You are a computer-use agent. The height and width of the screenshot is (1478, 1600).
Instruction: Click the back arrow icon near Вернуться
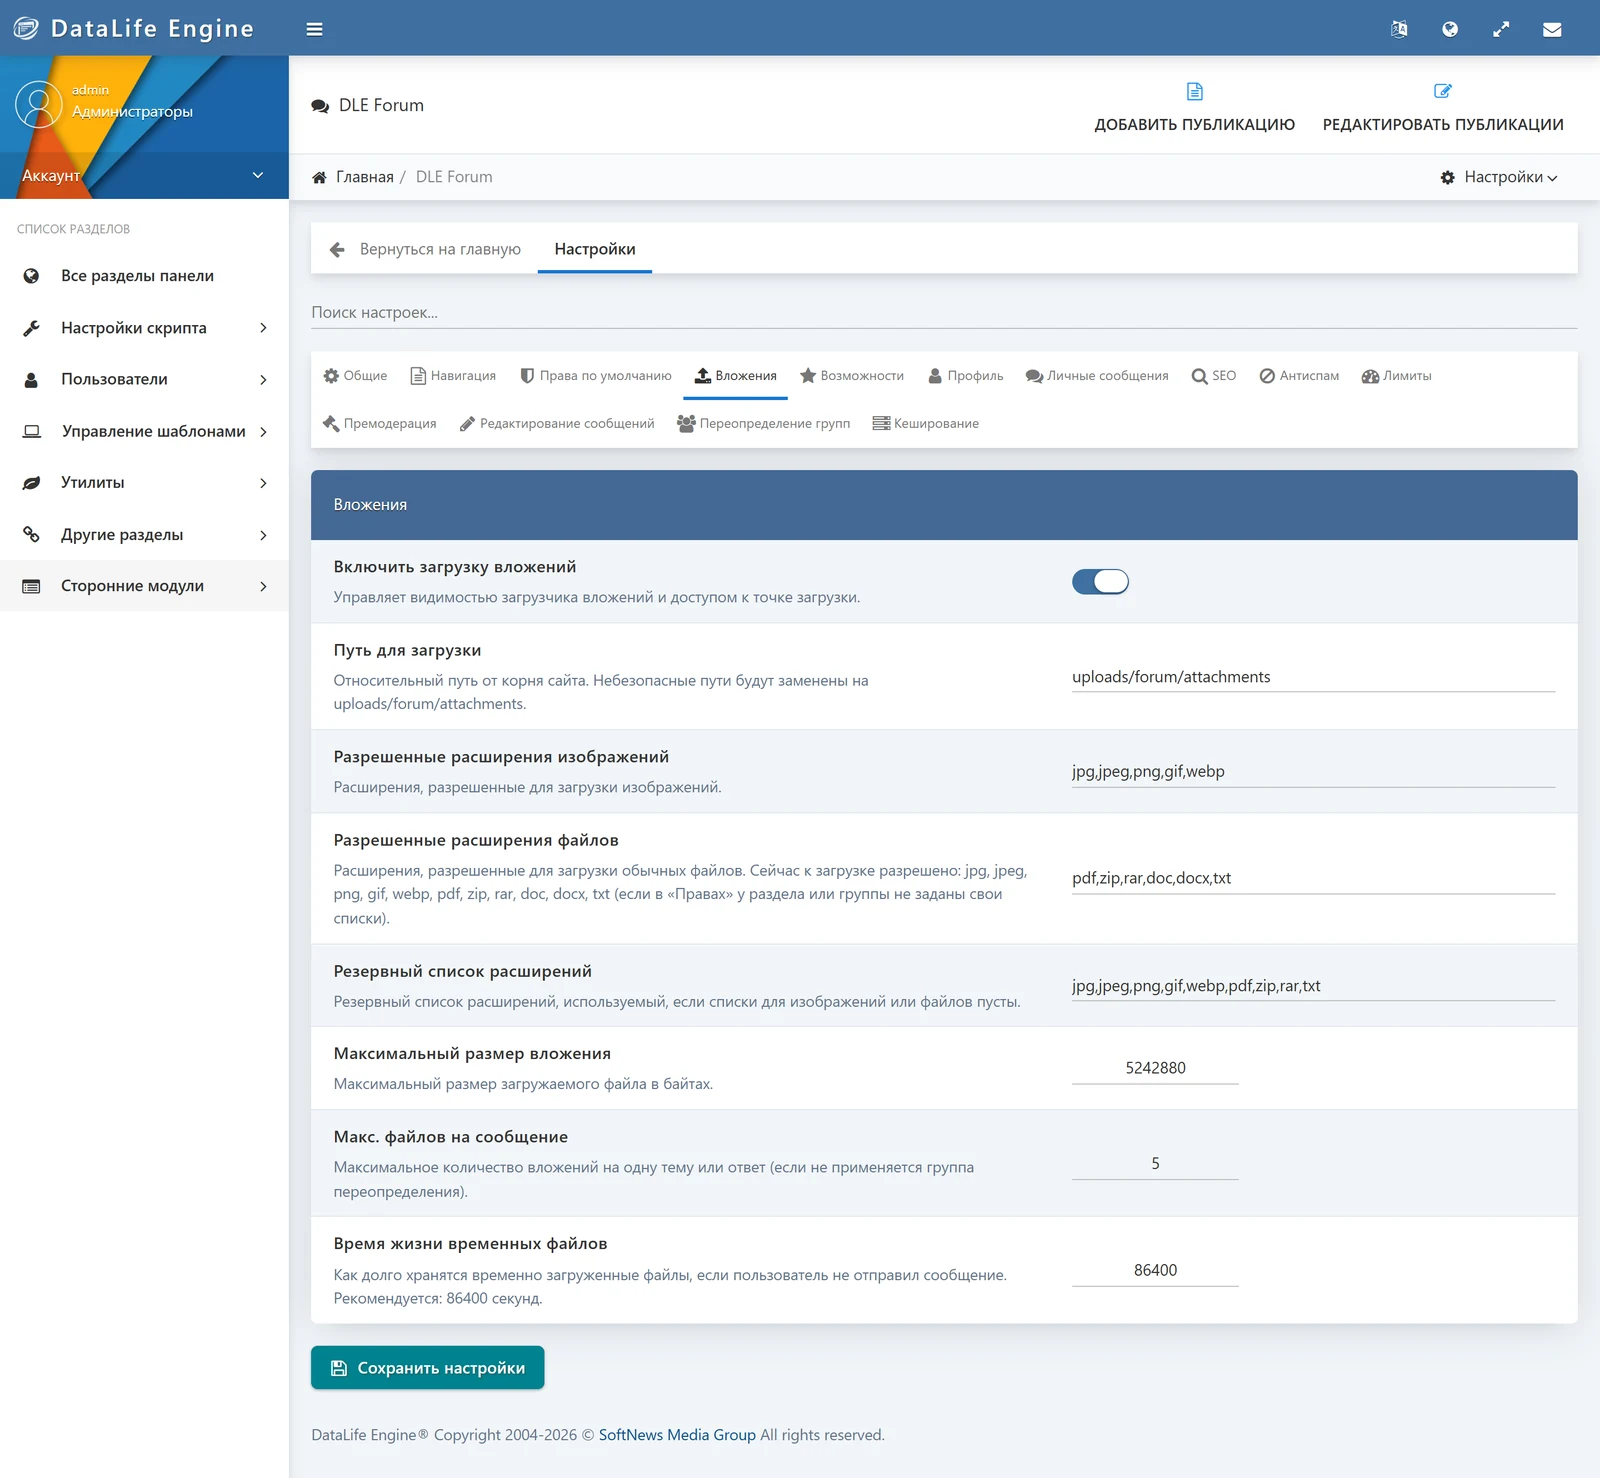click(337, 249)
